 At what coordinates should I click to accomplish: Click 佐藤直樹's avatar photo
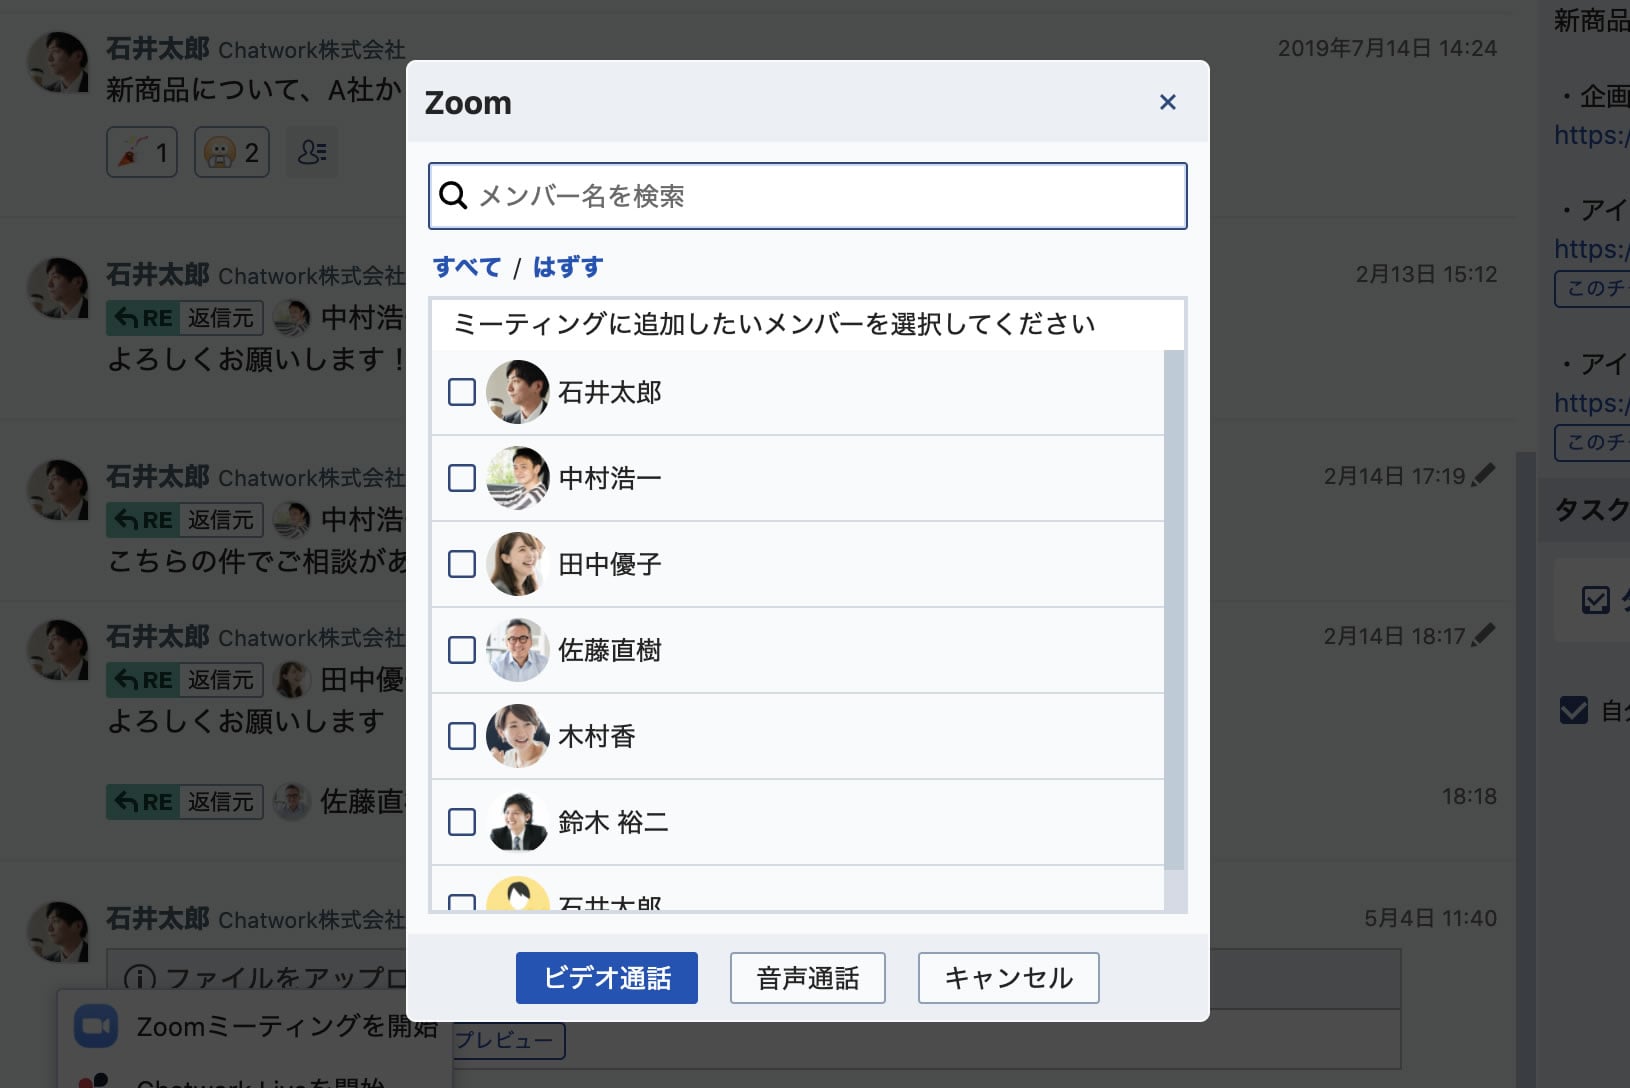point(517,650)
